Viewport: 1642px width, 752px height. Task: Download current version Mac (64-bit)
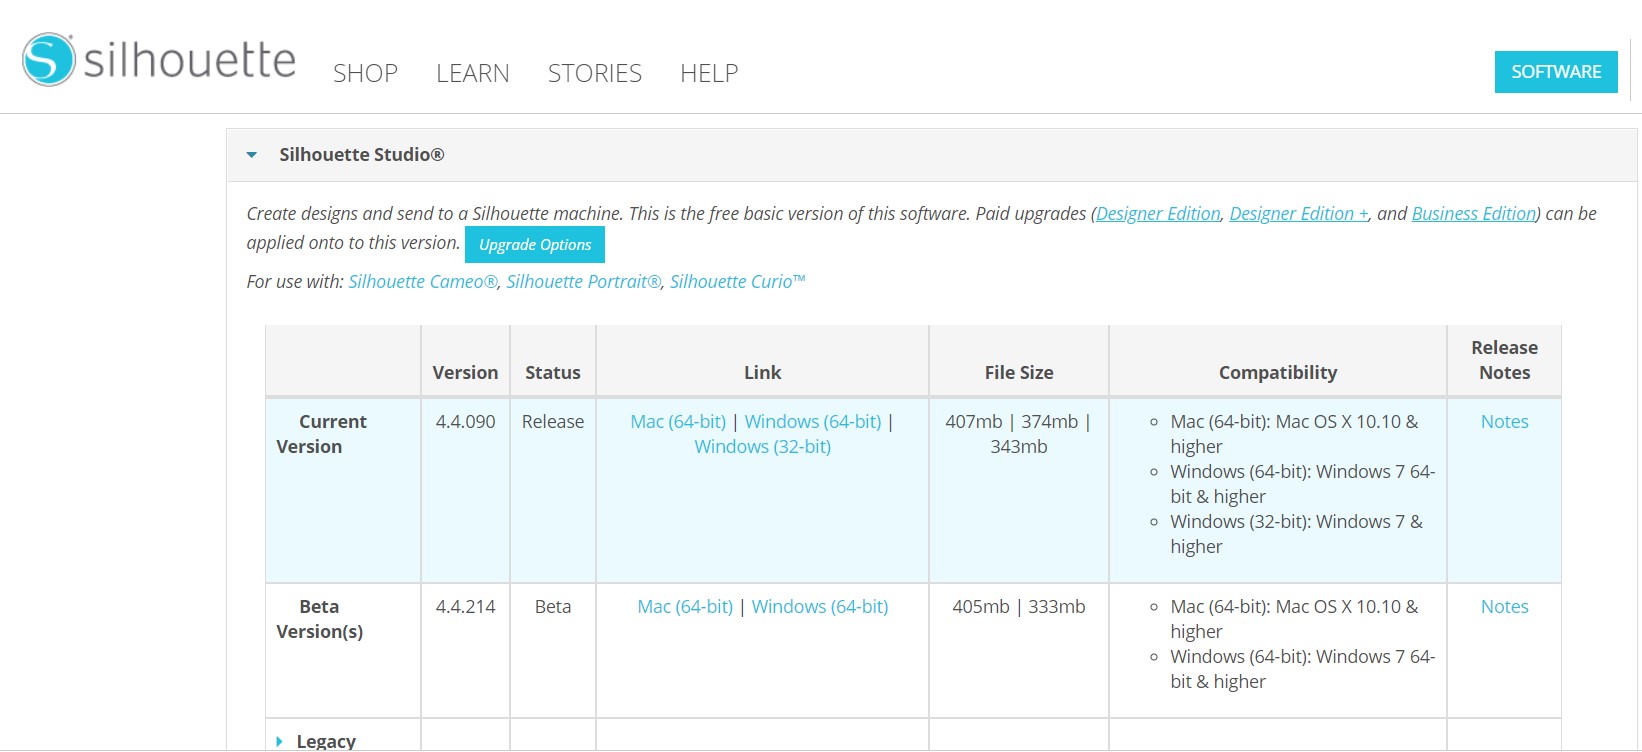coord(678,422)
